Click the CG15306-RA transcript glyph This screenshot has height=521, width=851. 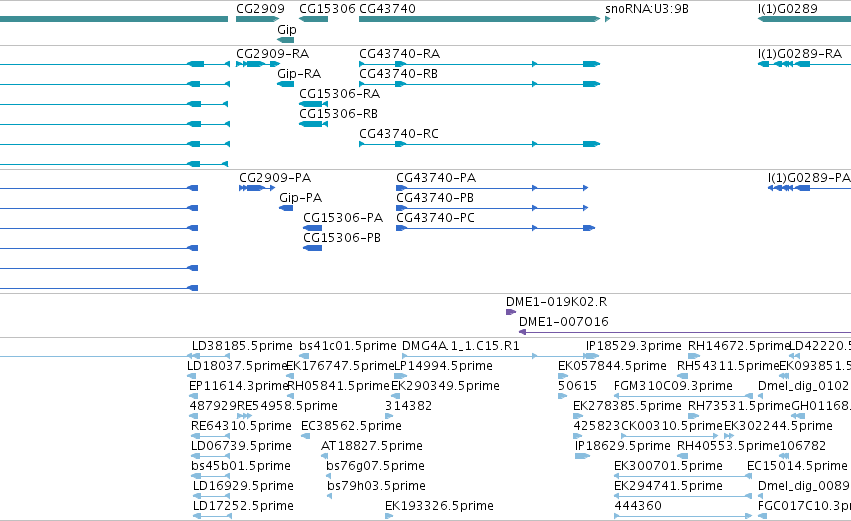point(313,104)
